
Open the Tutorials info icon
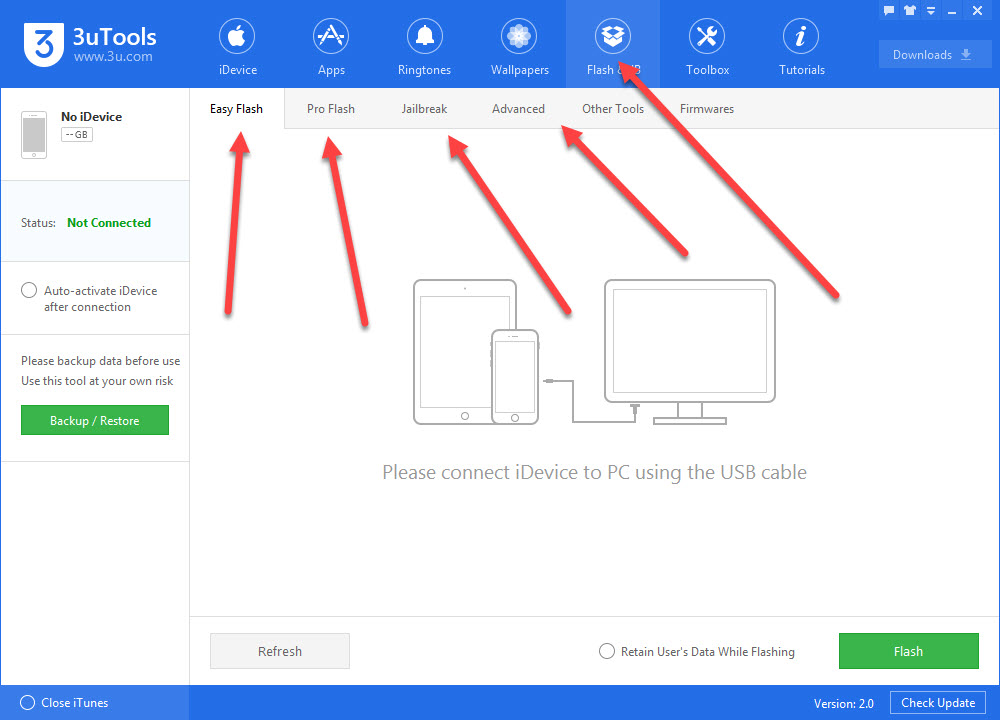[x=801, y=36]
